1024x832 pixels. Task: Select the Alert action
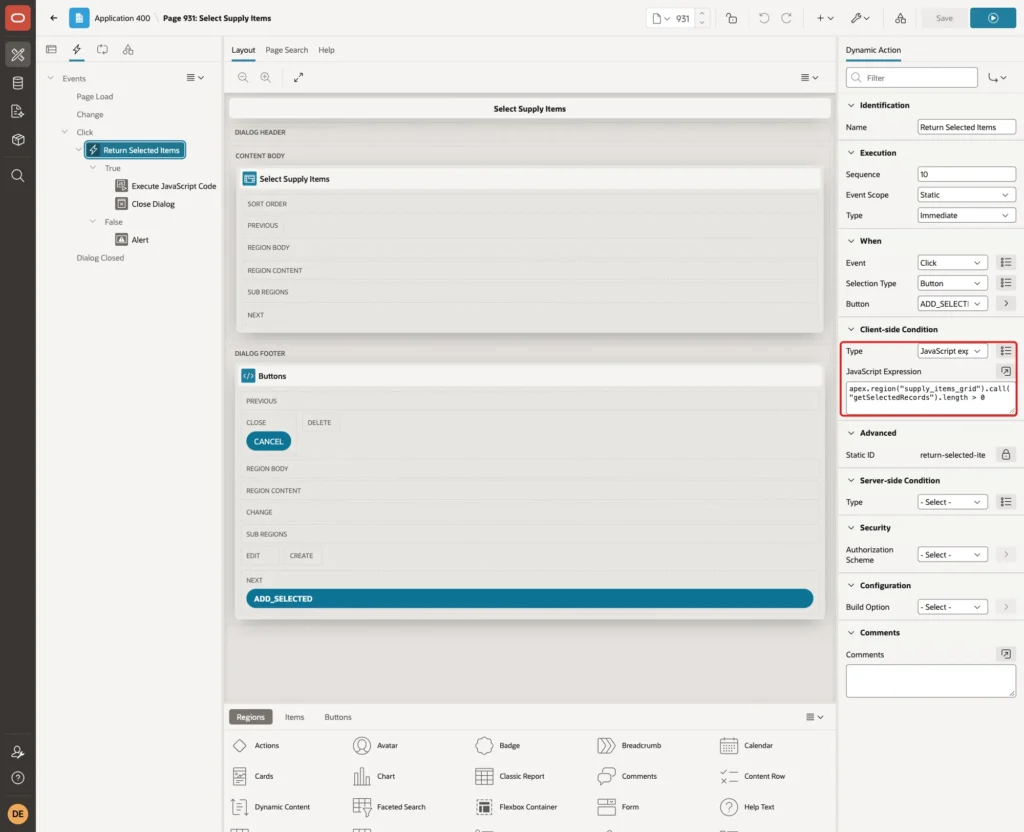pyautogui.click(x=132, y=240)
